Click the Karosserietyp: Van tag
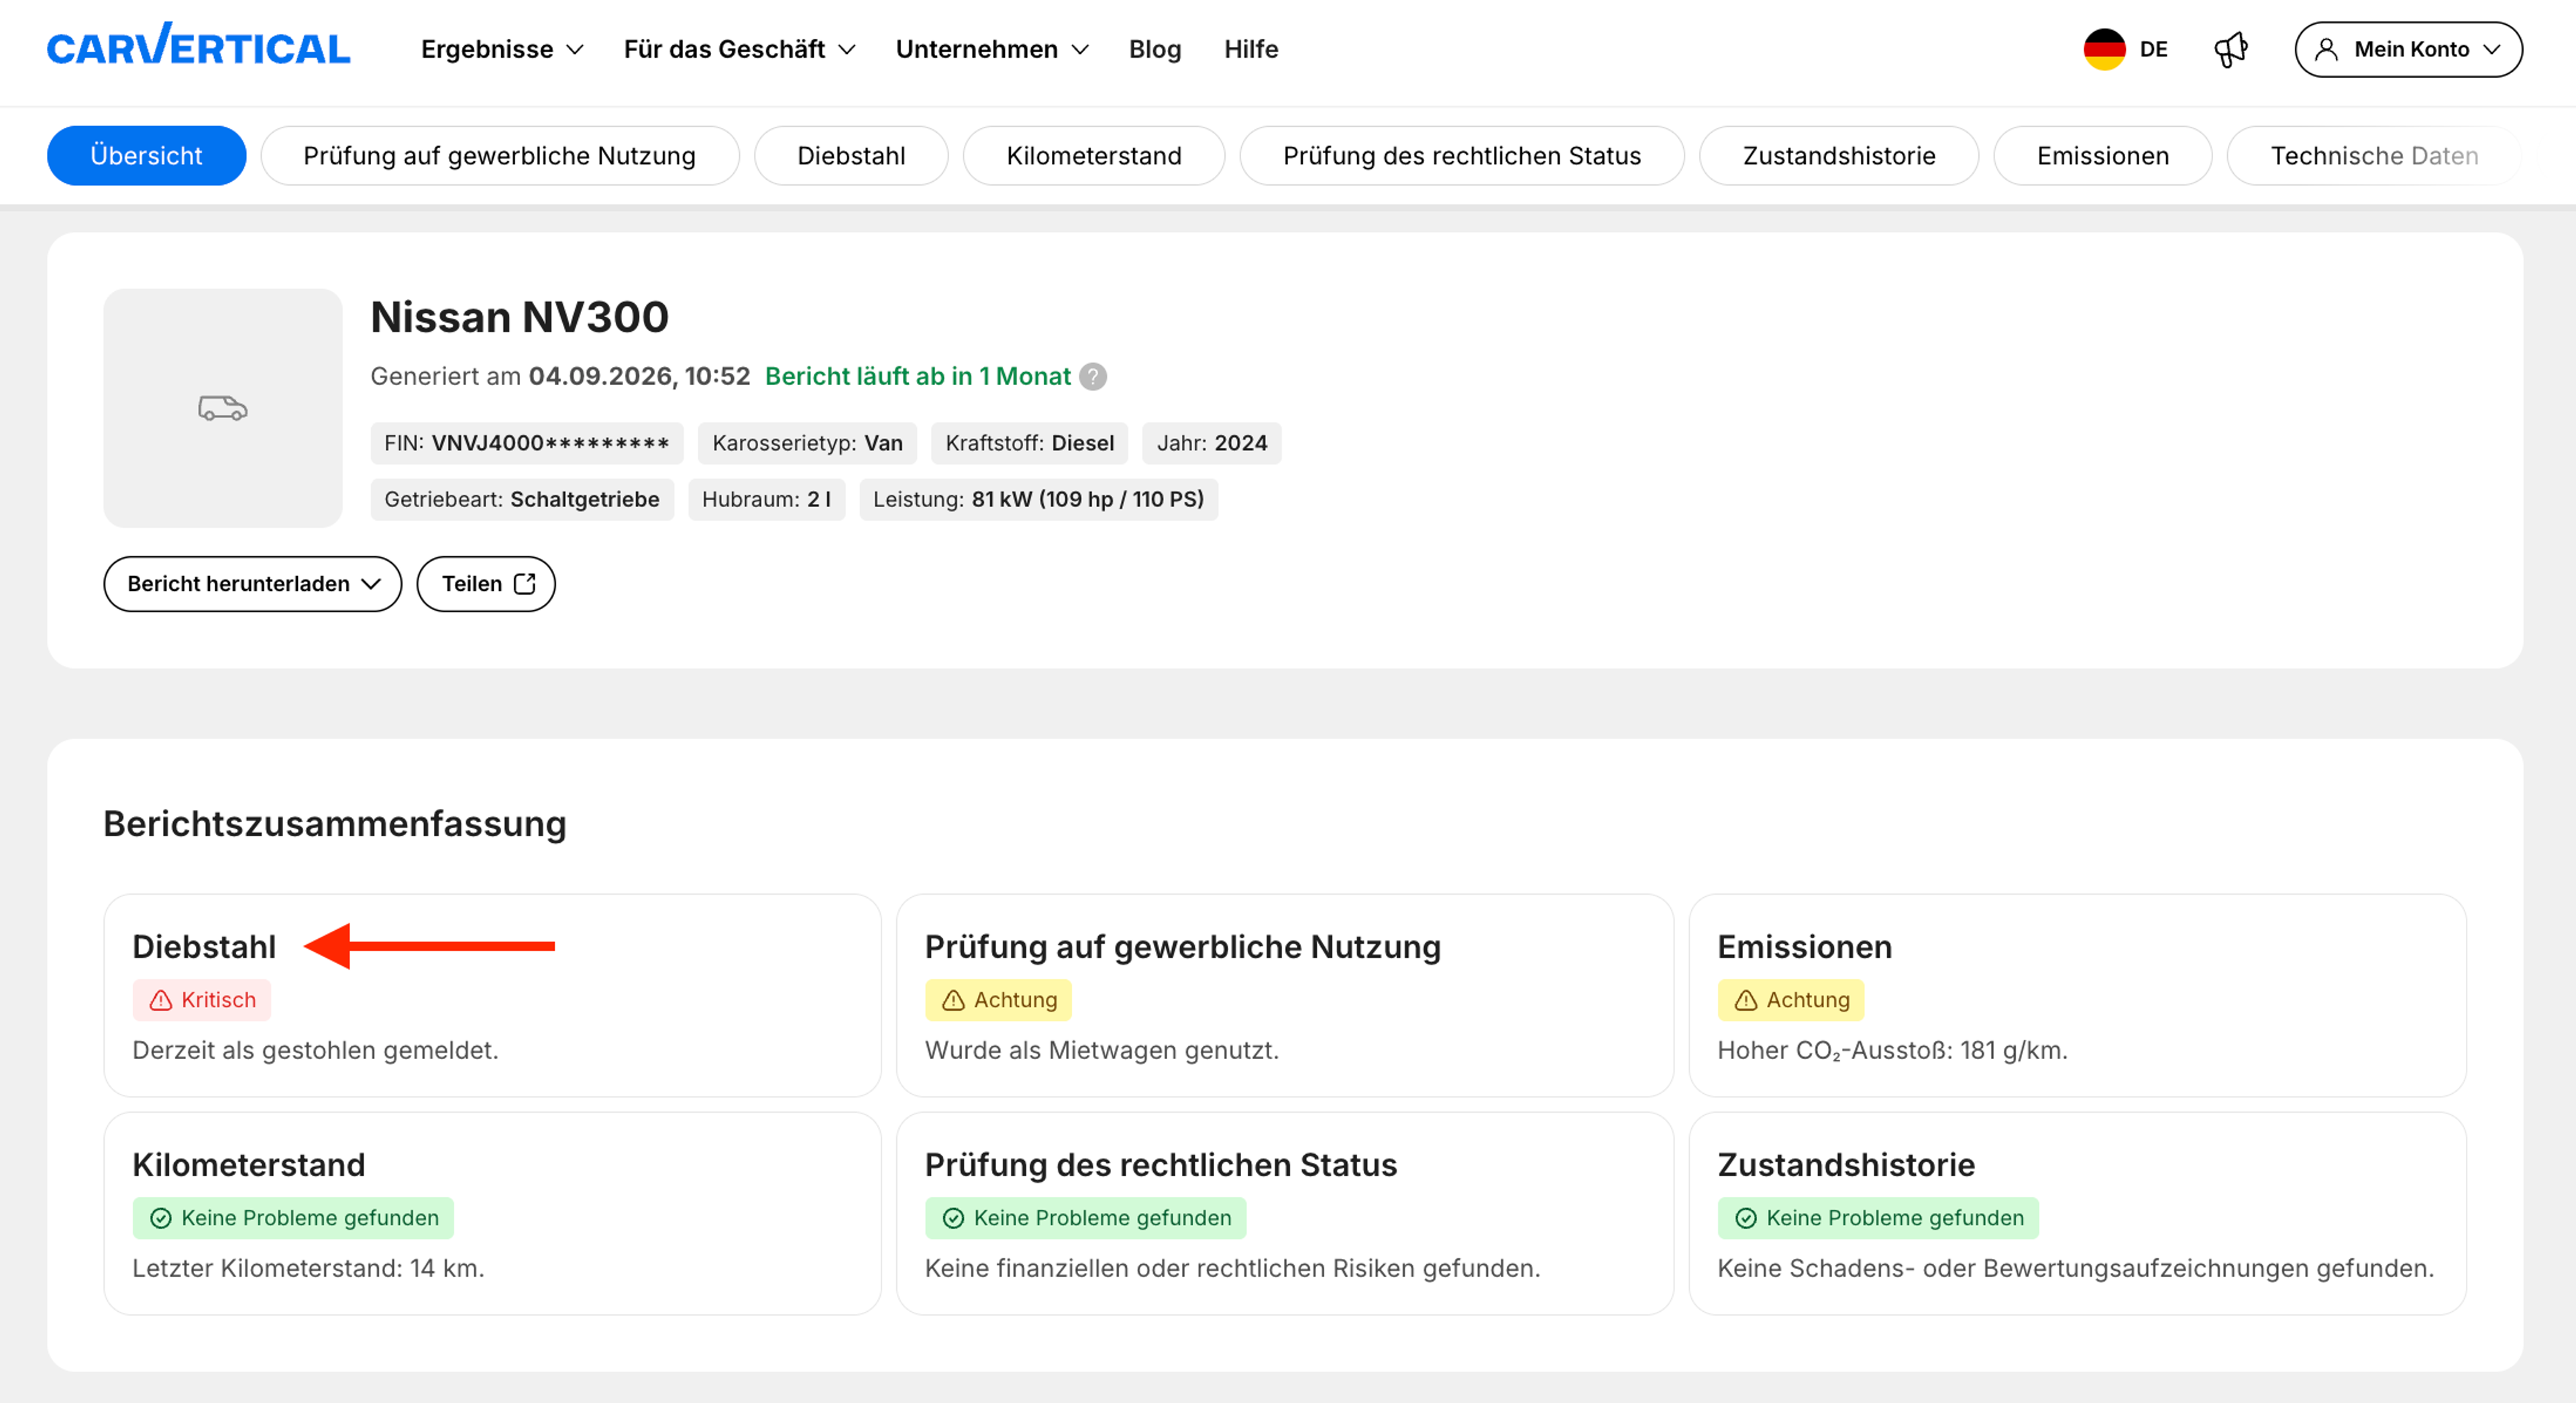The width and height of the screenshot is (2576, 1403). tap(808, 443)
